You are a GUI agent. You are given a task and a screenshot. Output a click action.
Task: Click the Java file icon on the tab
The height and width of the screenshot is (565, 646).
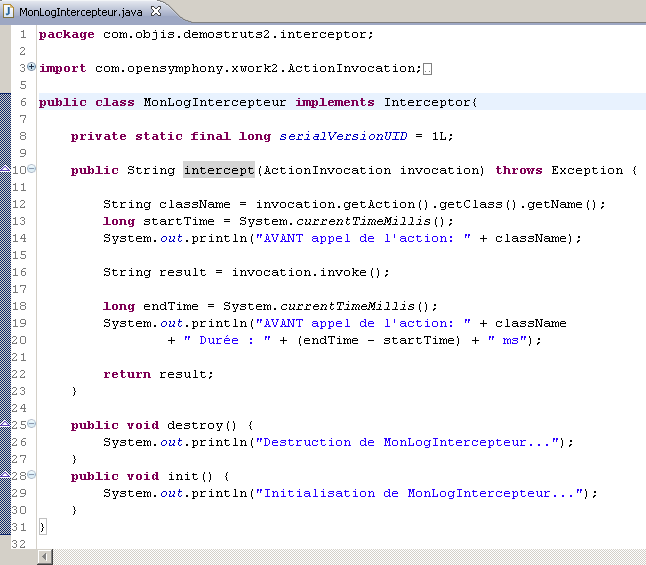coord(10,10)
